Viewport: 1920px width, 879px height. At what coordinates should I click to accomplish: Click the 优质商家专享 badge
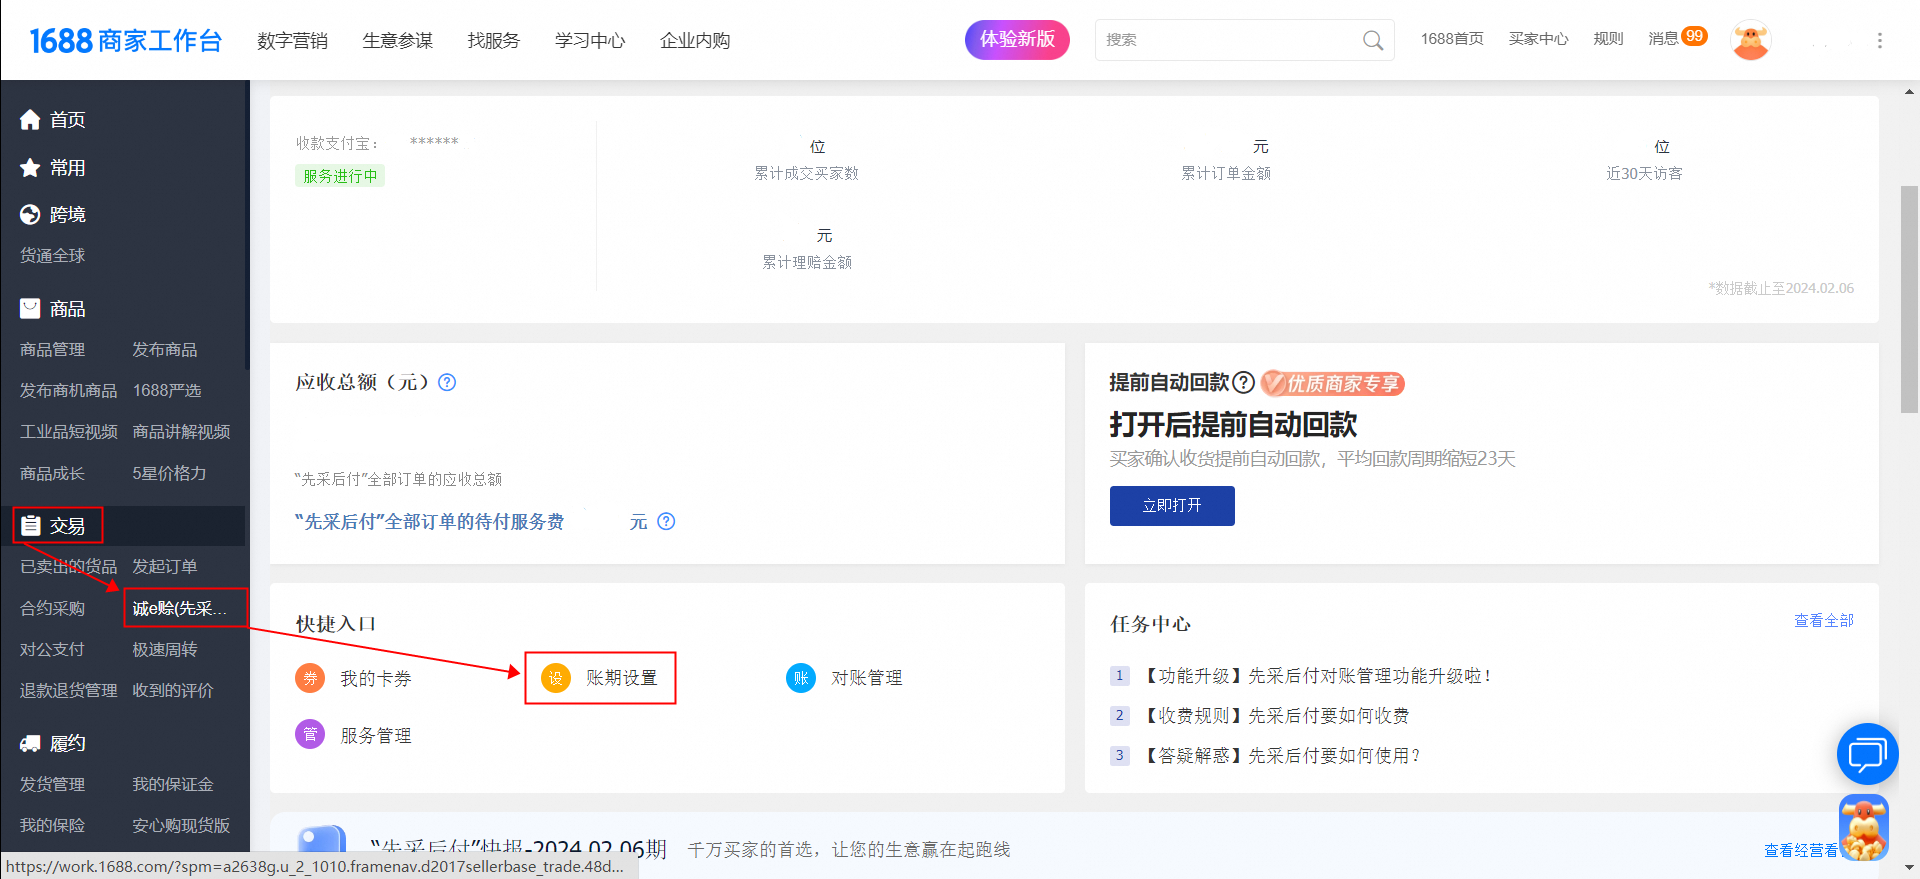pyautogui.click(x=1333, y=383)
